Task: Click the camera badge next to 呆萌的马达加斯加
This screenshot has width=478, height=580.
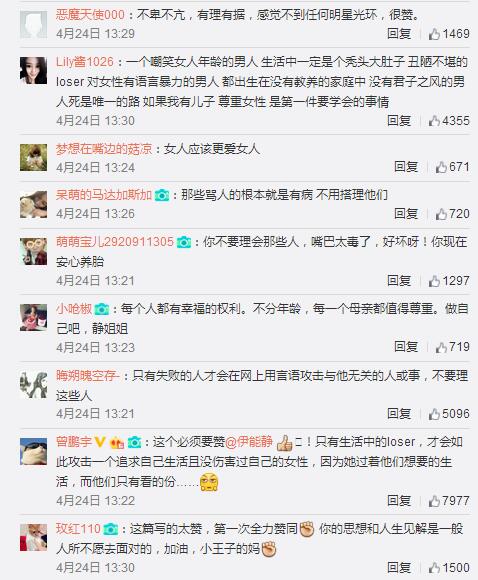Action: [x=162, y=195]
